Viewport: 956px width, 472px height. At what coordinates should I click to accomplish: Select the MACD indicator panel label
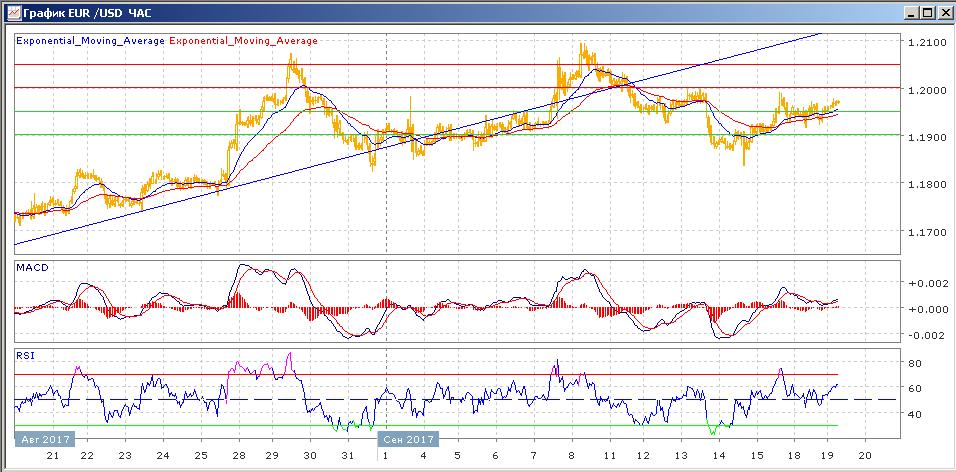(32, 268)
